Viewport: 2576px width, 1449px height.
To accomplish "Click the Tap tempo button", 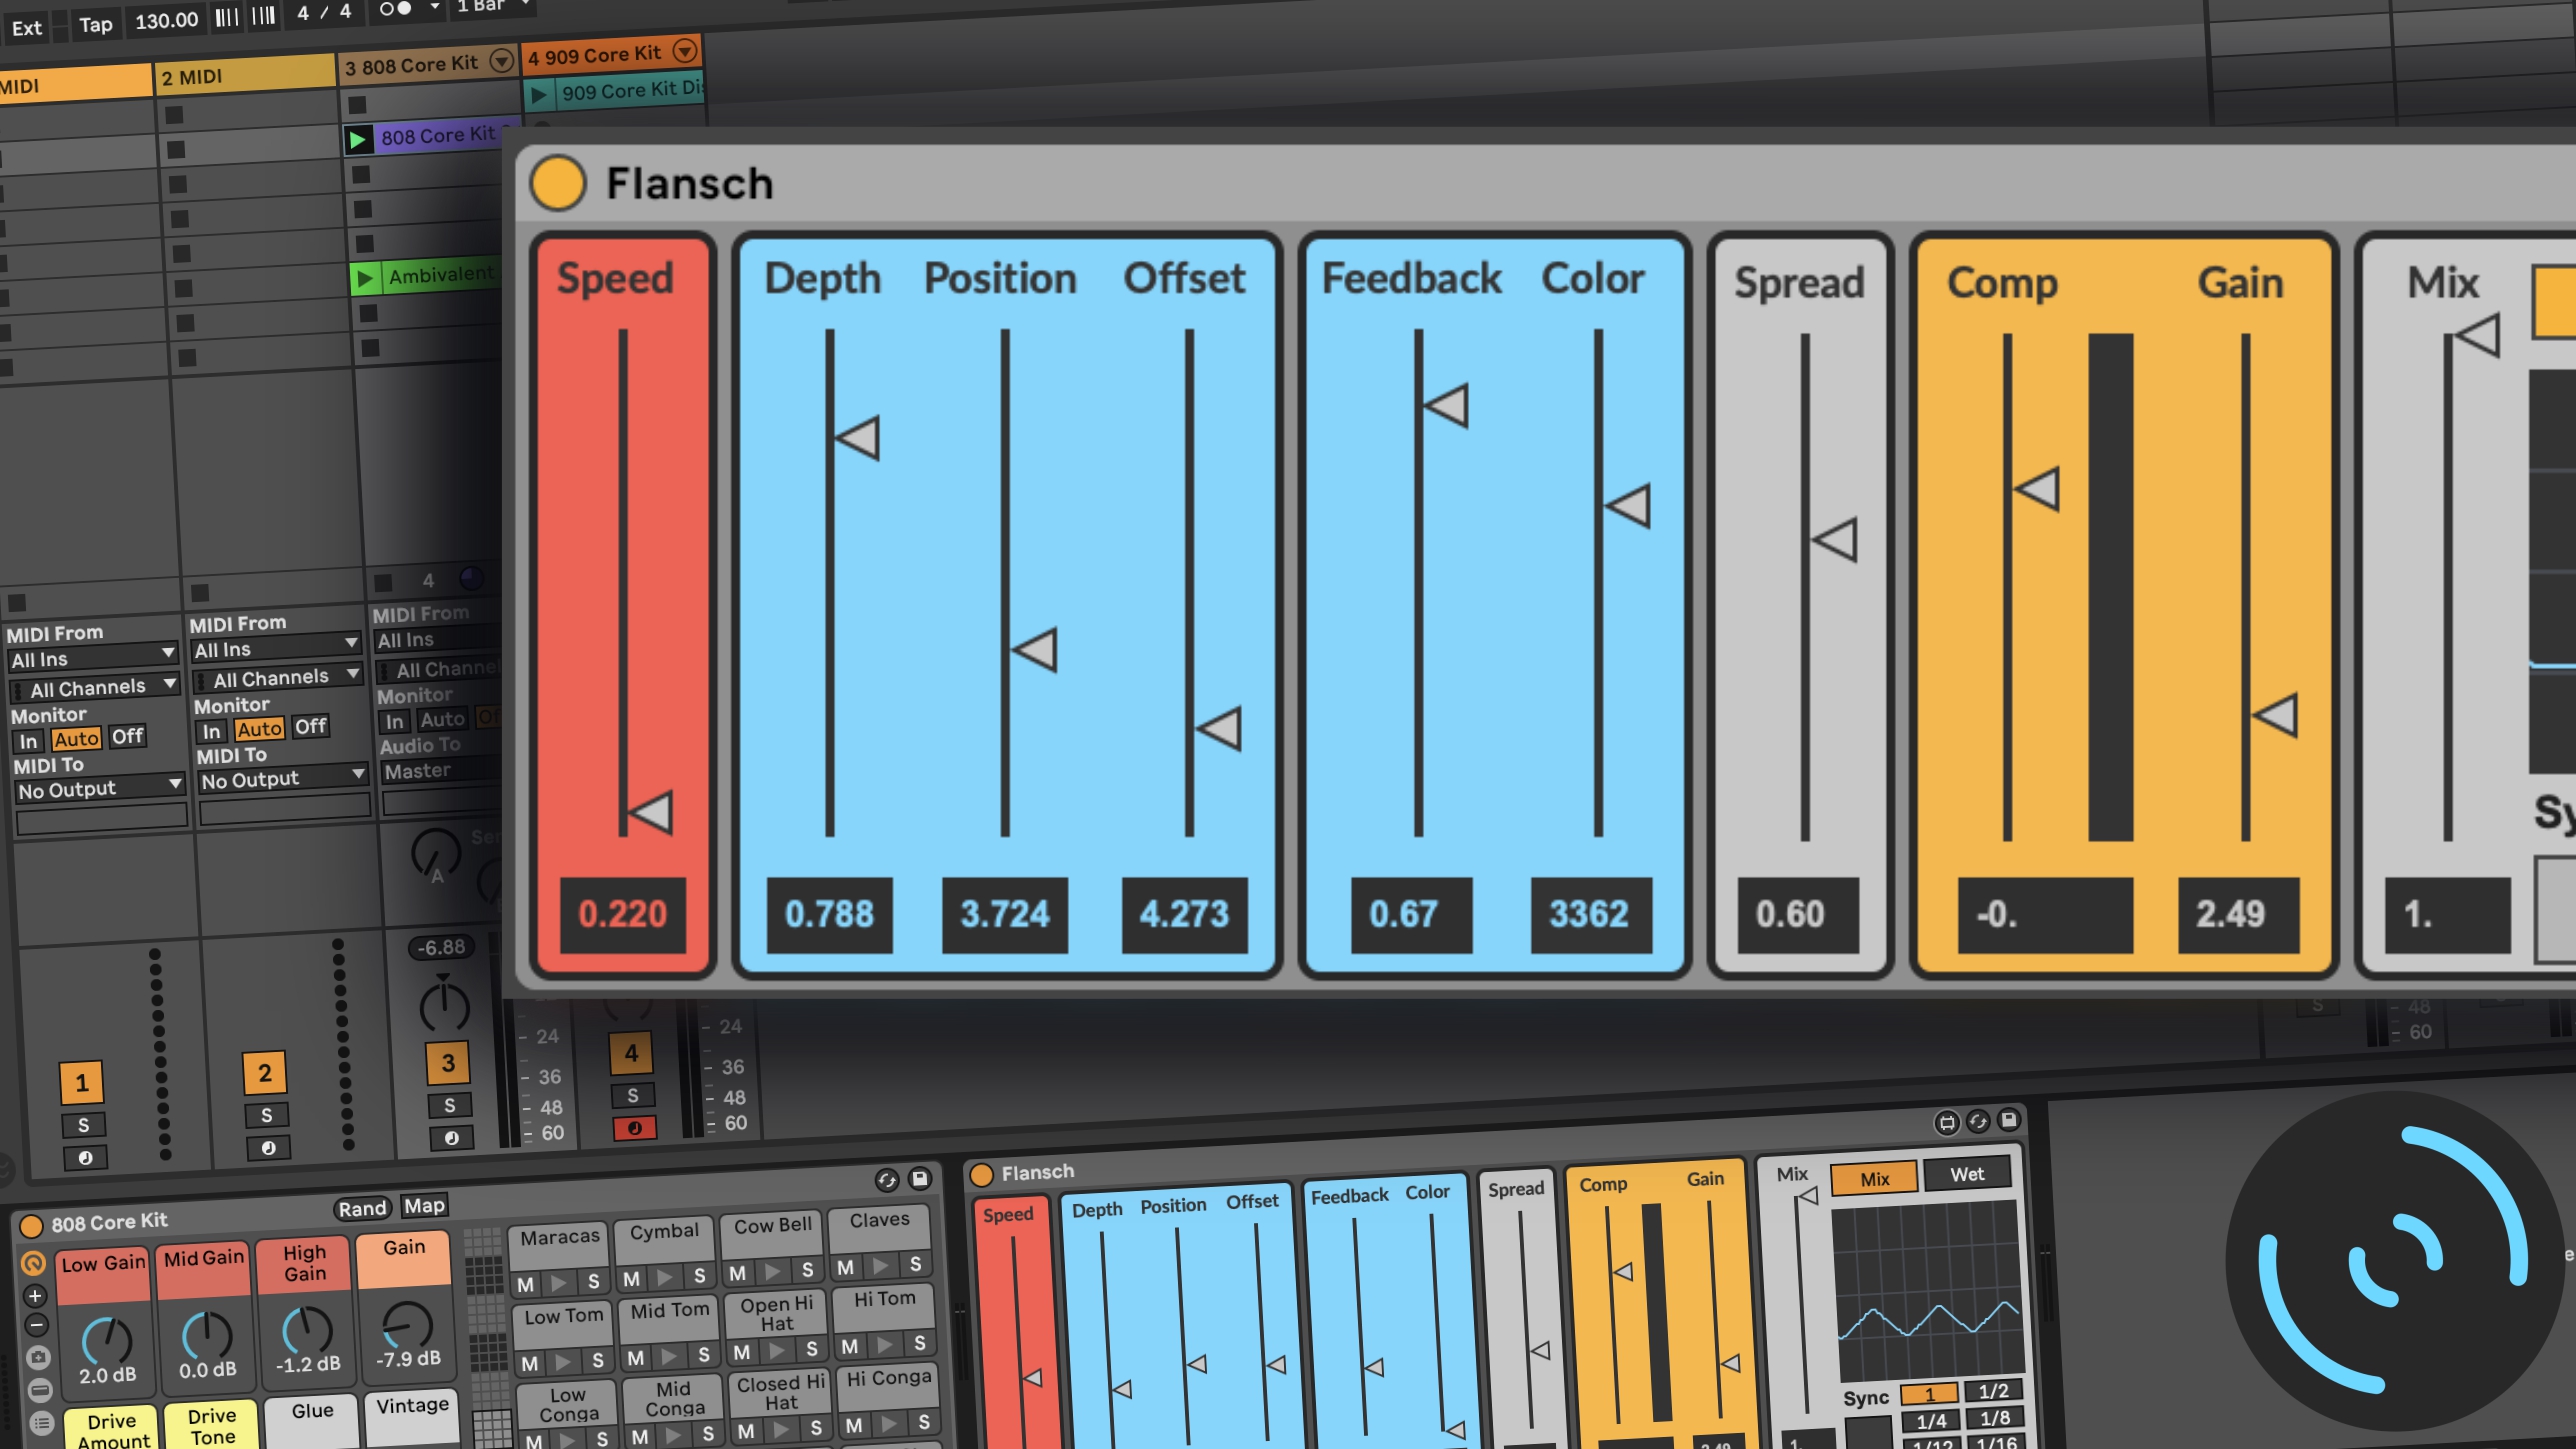I will (x=96, y=24).
